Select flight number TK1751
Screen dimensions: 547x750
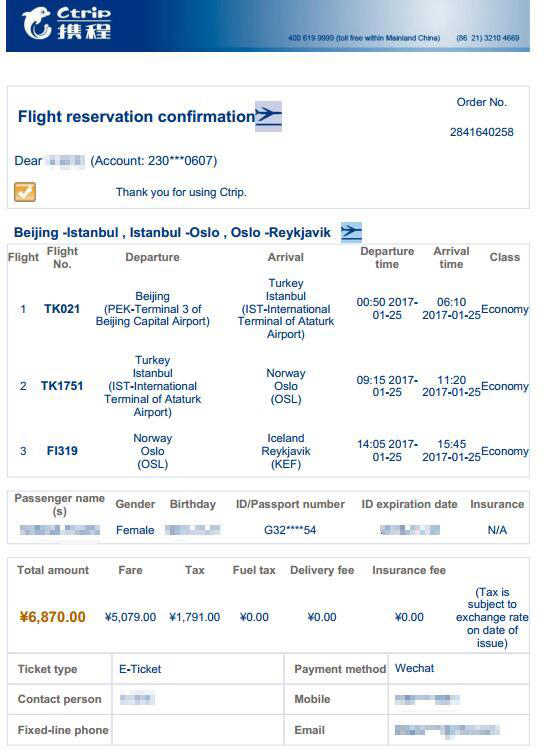pos(62,386)
